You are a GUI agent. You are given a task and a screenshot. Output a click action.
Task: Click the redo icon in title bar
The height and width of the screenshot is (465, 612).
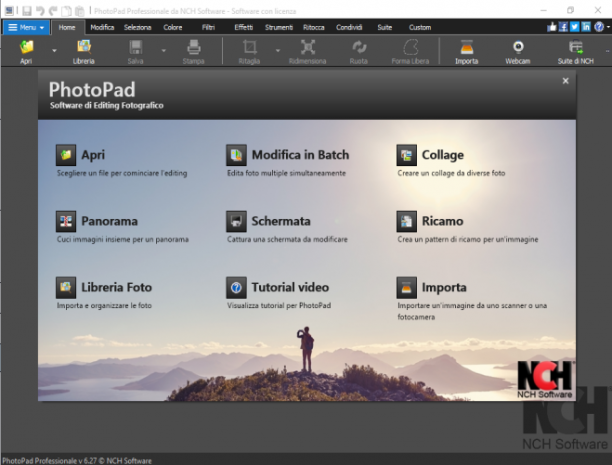click(x=53, y=11)
